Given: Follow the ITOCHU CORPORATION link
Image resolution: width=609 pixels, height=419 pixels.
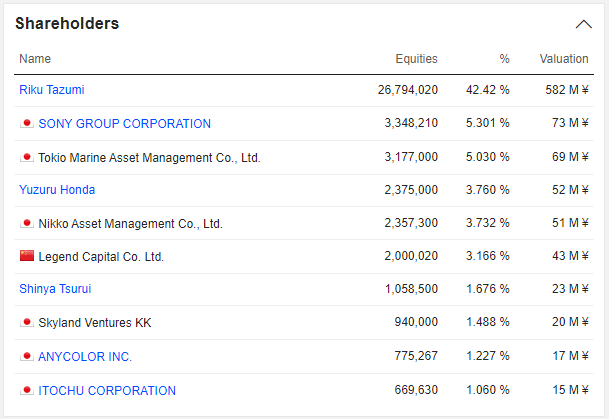Looking at the screenshot, I should pos(107,391).
